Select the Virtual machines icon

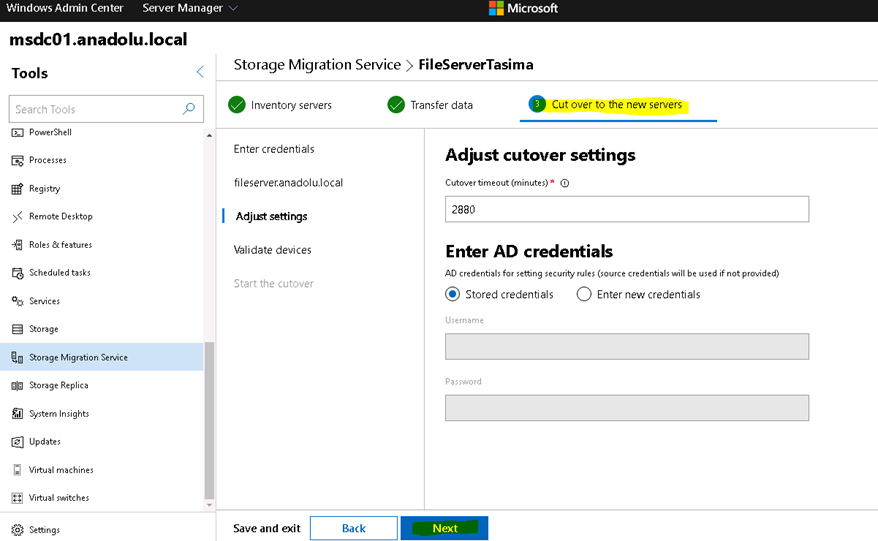[17, 470]
